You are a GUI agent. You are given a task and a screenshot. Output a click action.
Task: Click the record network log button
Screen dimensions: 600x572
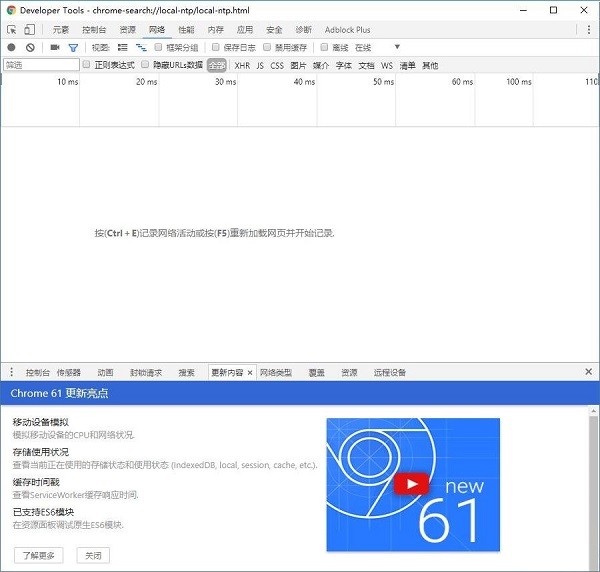coord(11,47)
